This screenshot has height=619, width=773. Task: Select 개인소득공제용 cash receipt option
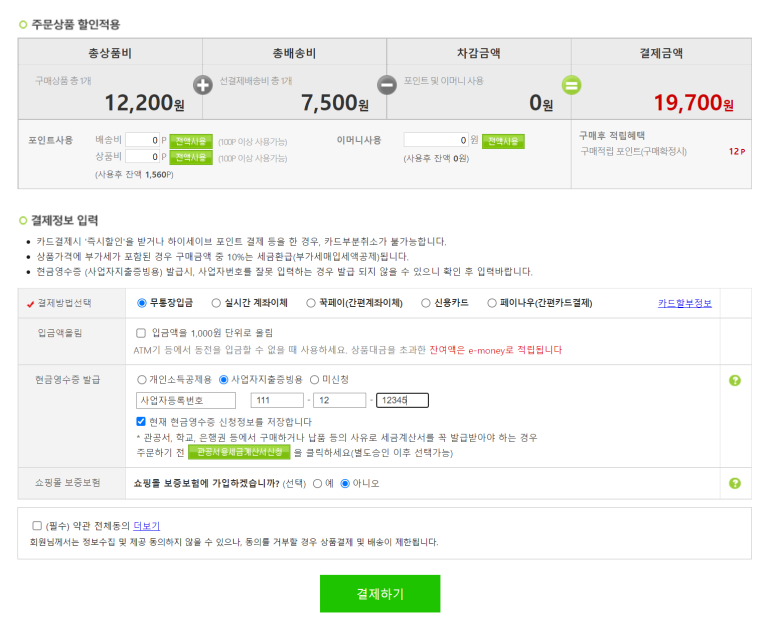[141, 379]
